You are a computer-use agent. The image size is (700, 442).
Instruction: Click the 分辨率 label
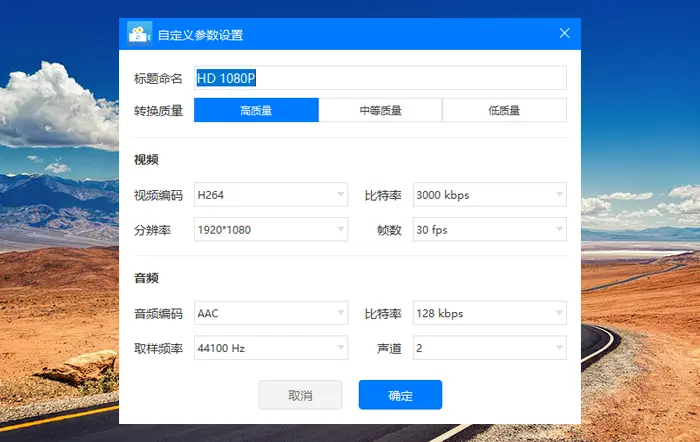coord(152,230)
